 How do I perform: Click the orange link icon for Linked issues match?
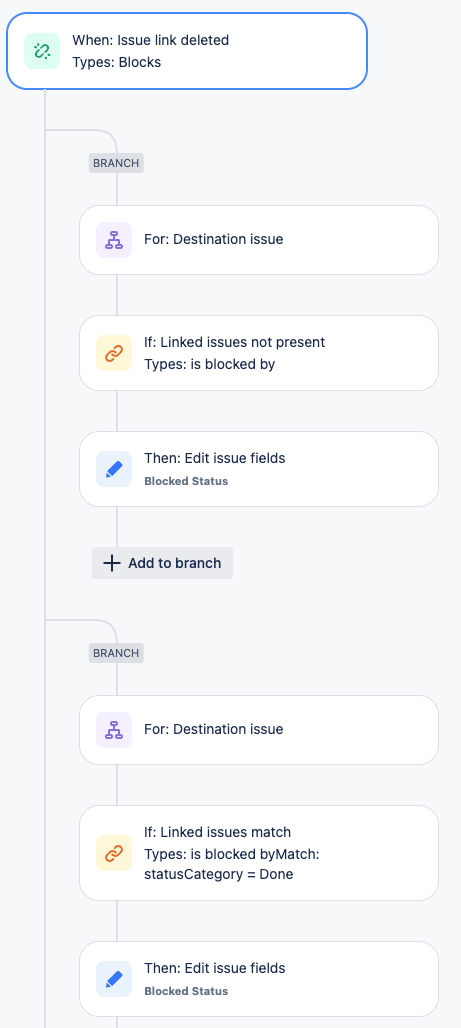114,853
